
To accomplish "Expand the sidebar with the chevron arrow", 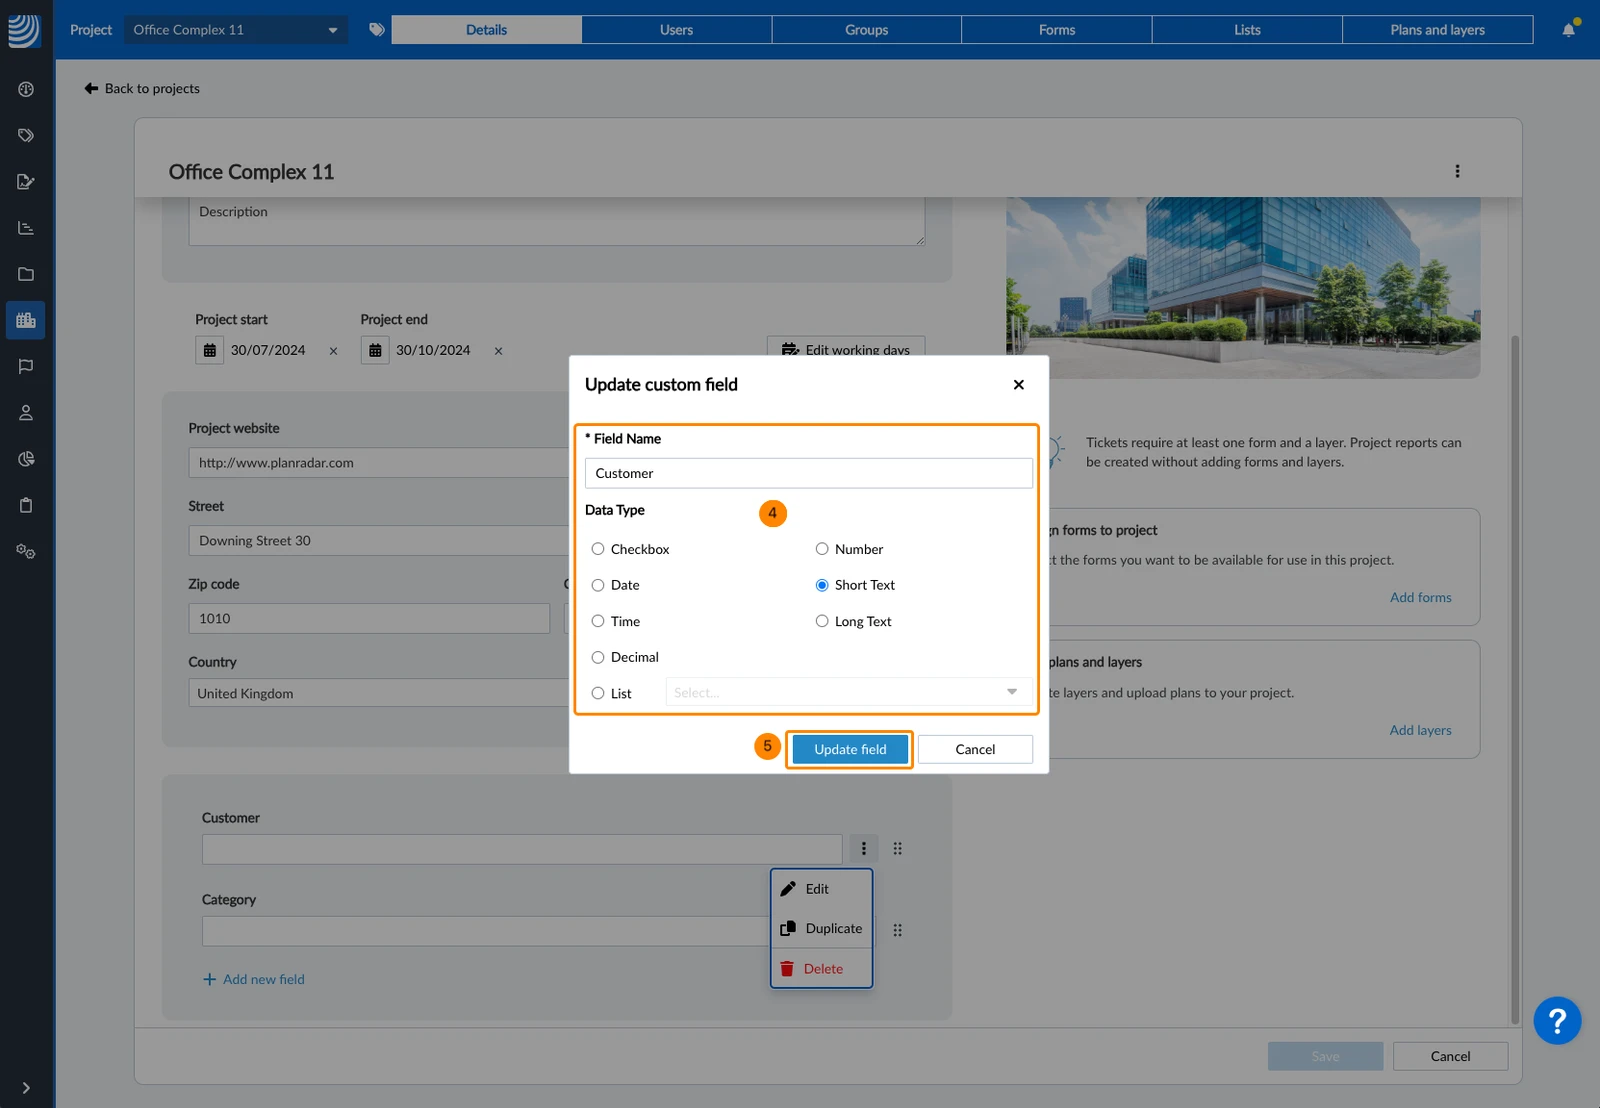I will coord(26,1088).
